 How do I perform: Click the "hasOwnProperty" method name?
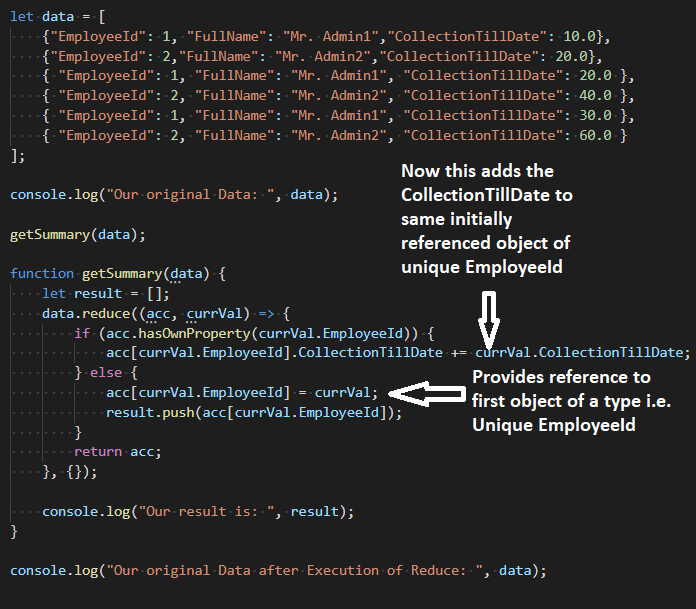pos(194,333)
